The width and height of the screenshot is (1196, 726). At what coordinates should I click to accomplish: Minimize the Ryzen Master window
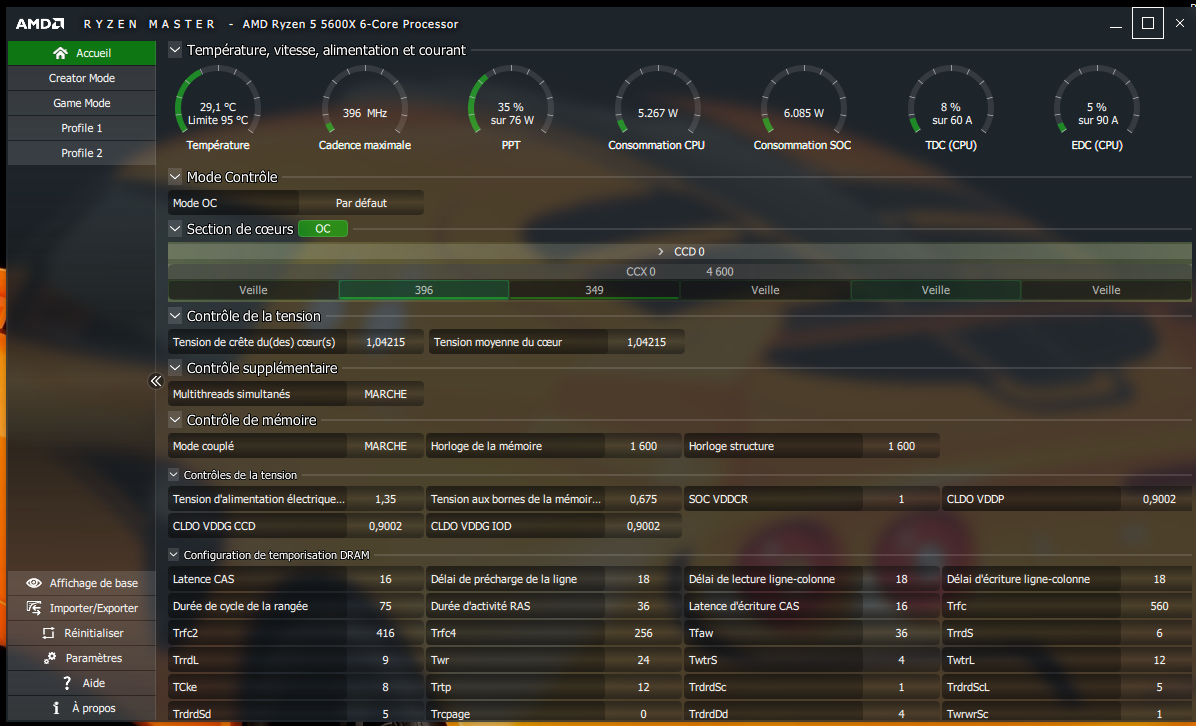(x=1116, y=24)
